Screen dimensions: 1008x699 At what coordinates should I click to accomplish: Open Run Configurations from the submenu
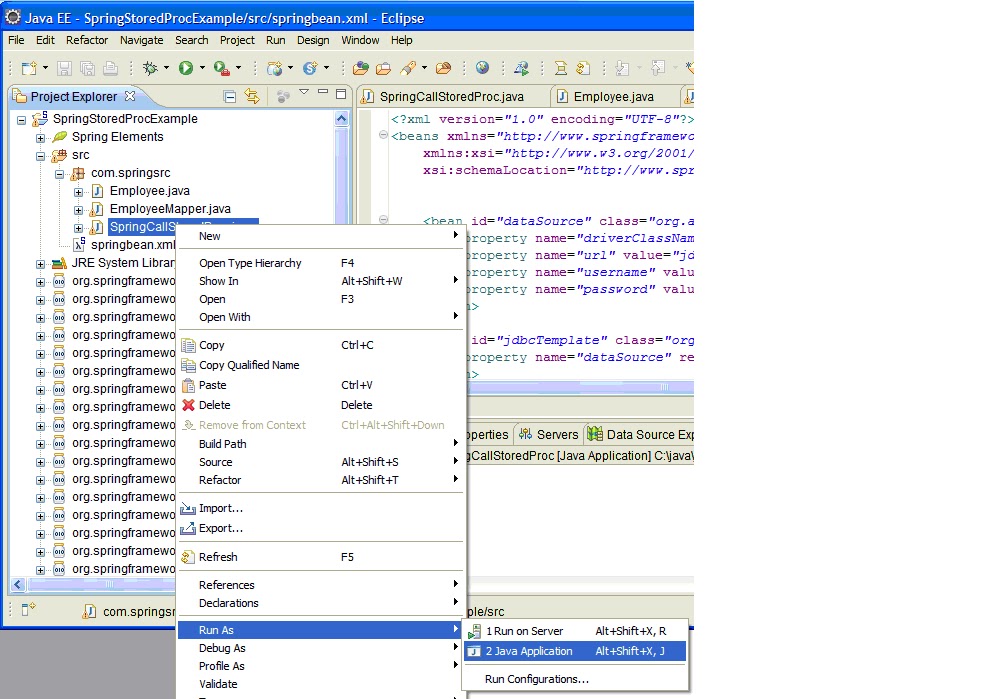532,679
